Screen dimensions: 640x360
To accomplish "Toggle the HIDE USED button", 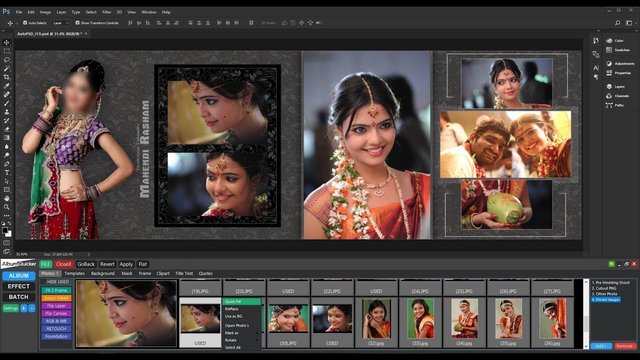I will (x=58, y=282).
